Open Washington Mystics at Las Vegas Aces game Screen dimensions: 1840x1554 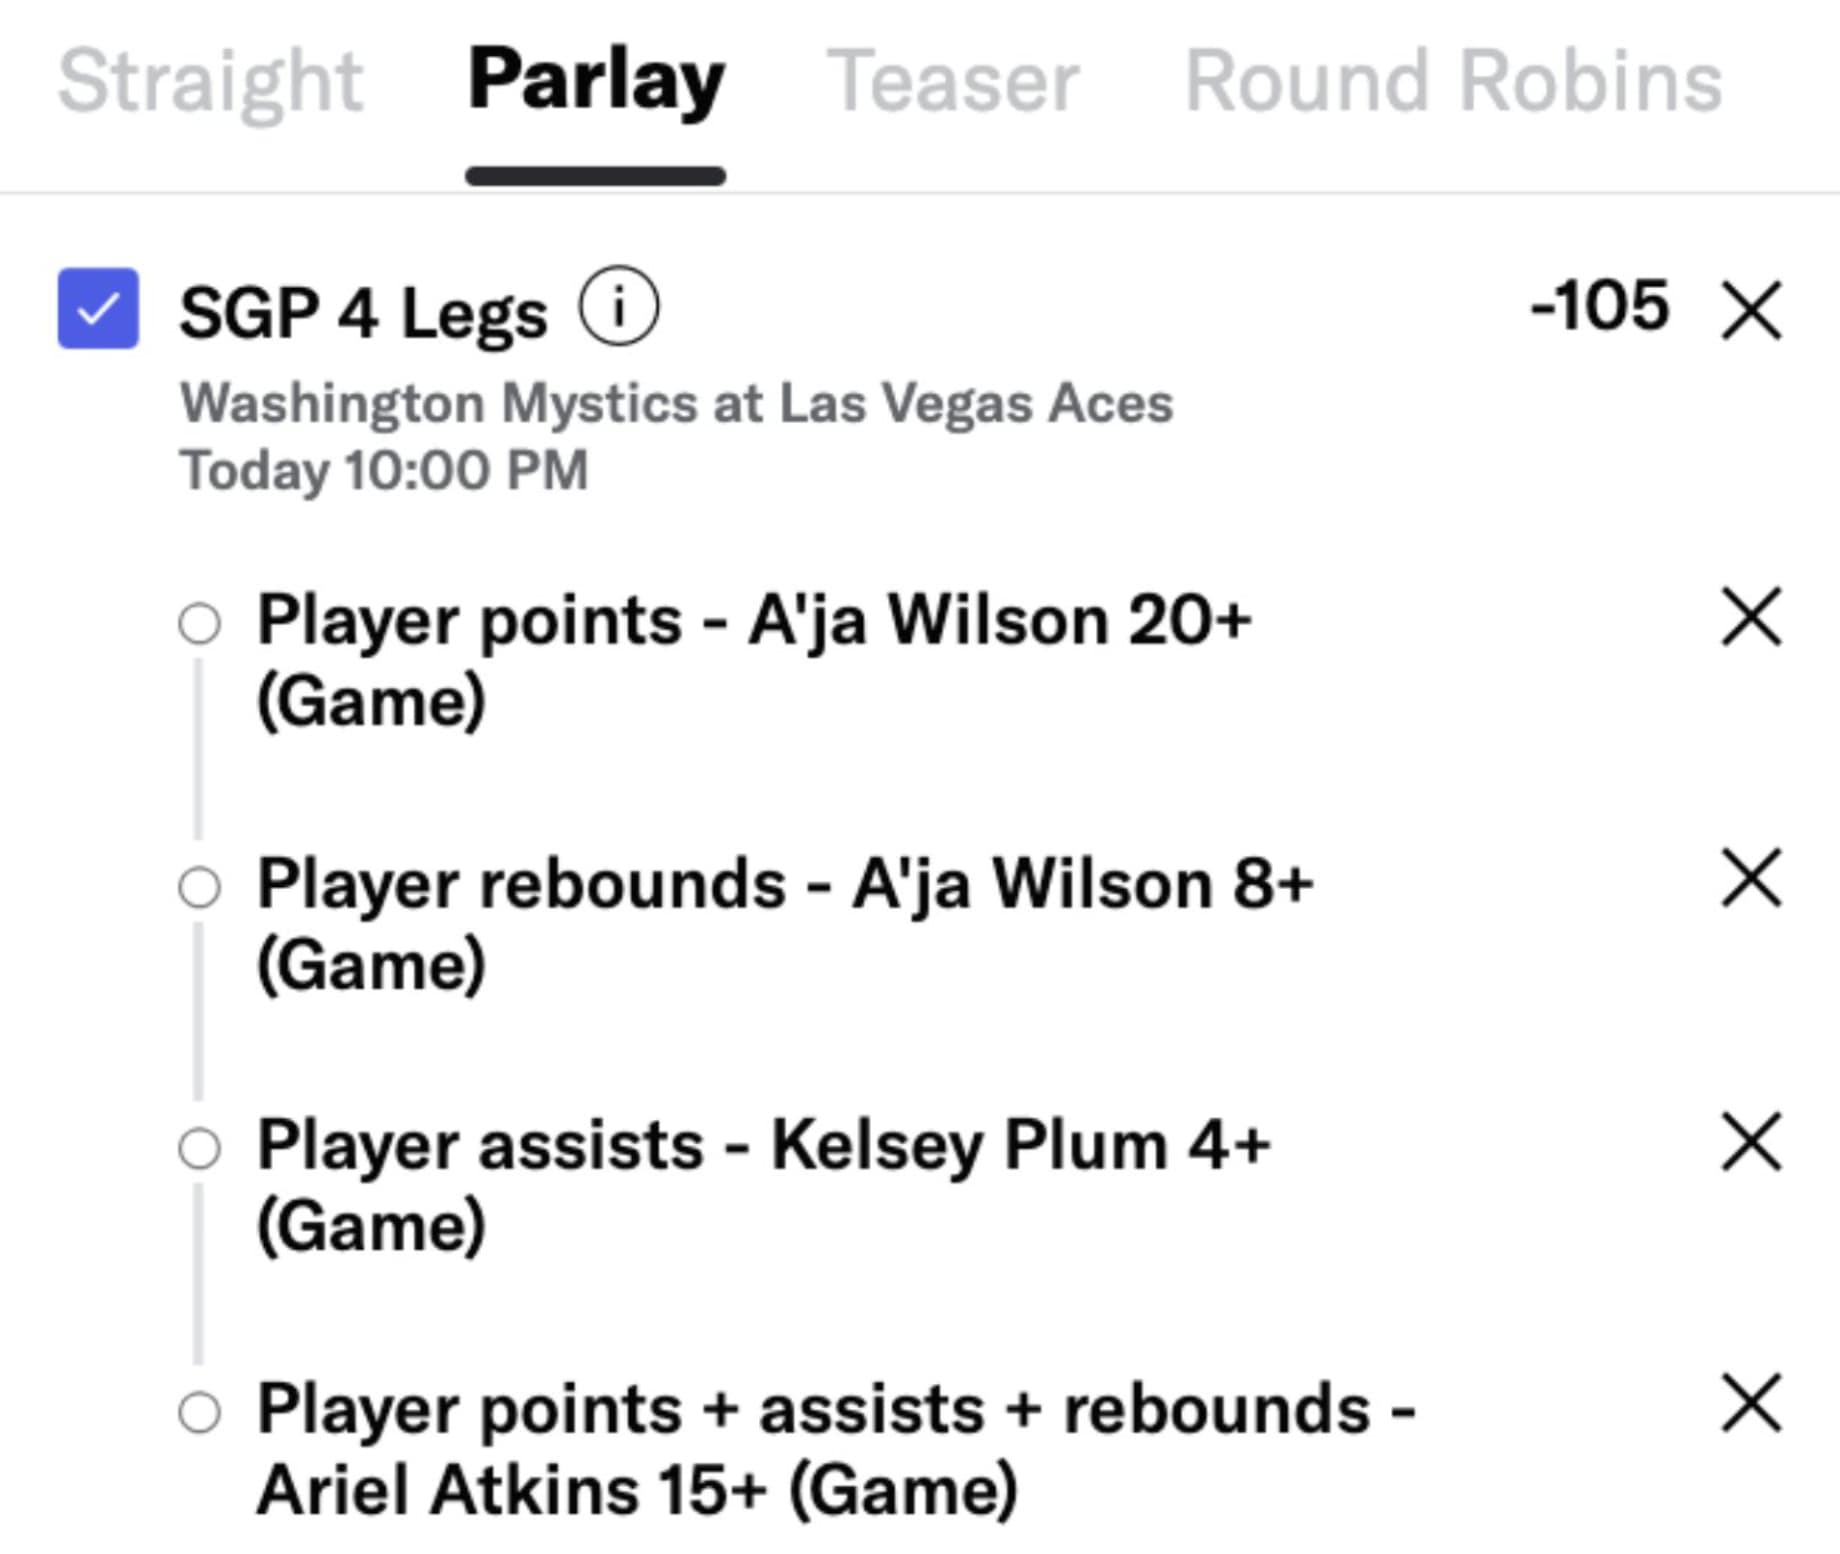click(676, 404)
